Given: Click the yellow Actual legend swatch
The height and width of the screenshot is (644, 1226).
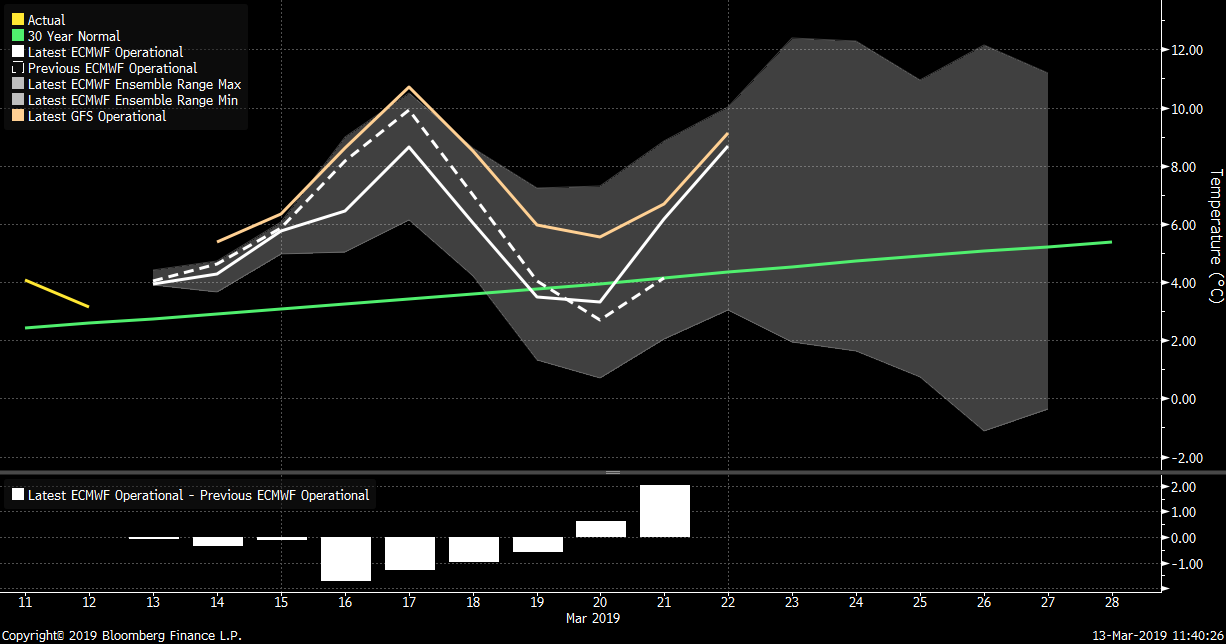Looking at the screenshot, I should [17, 20].
